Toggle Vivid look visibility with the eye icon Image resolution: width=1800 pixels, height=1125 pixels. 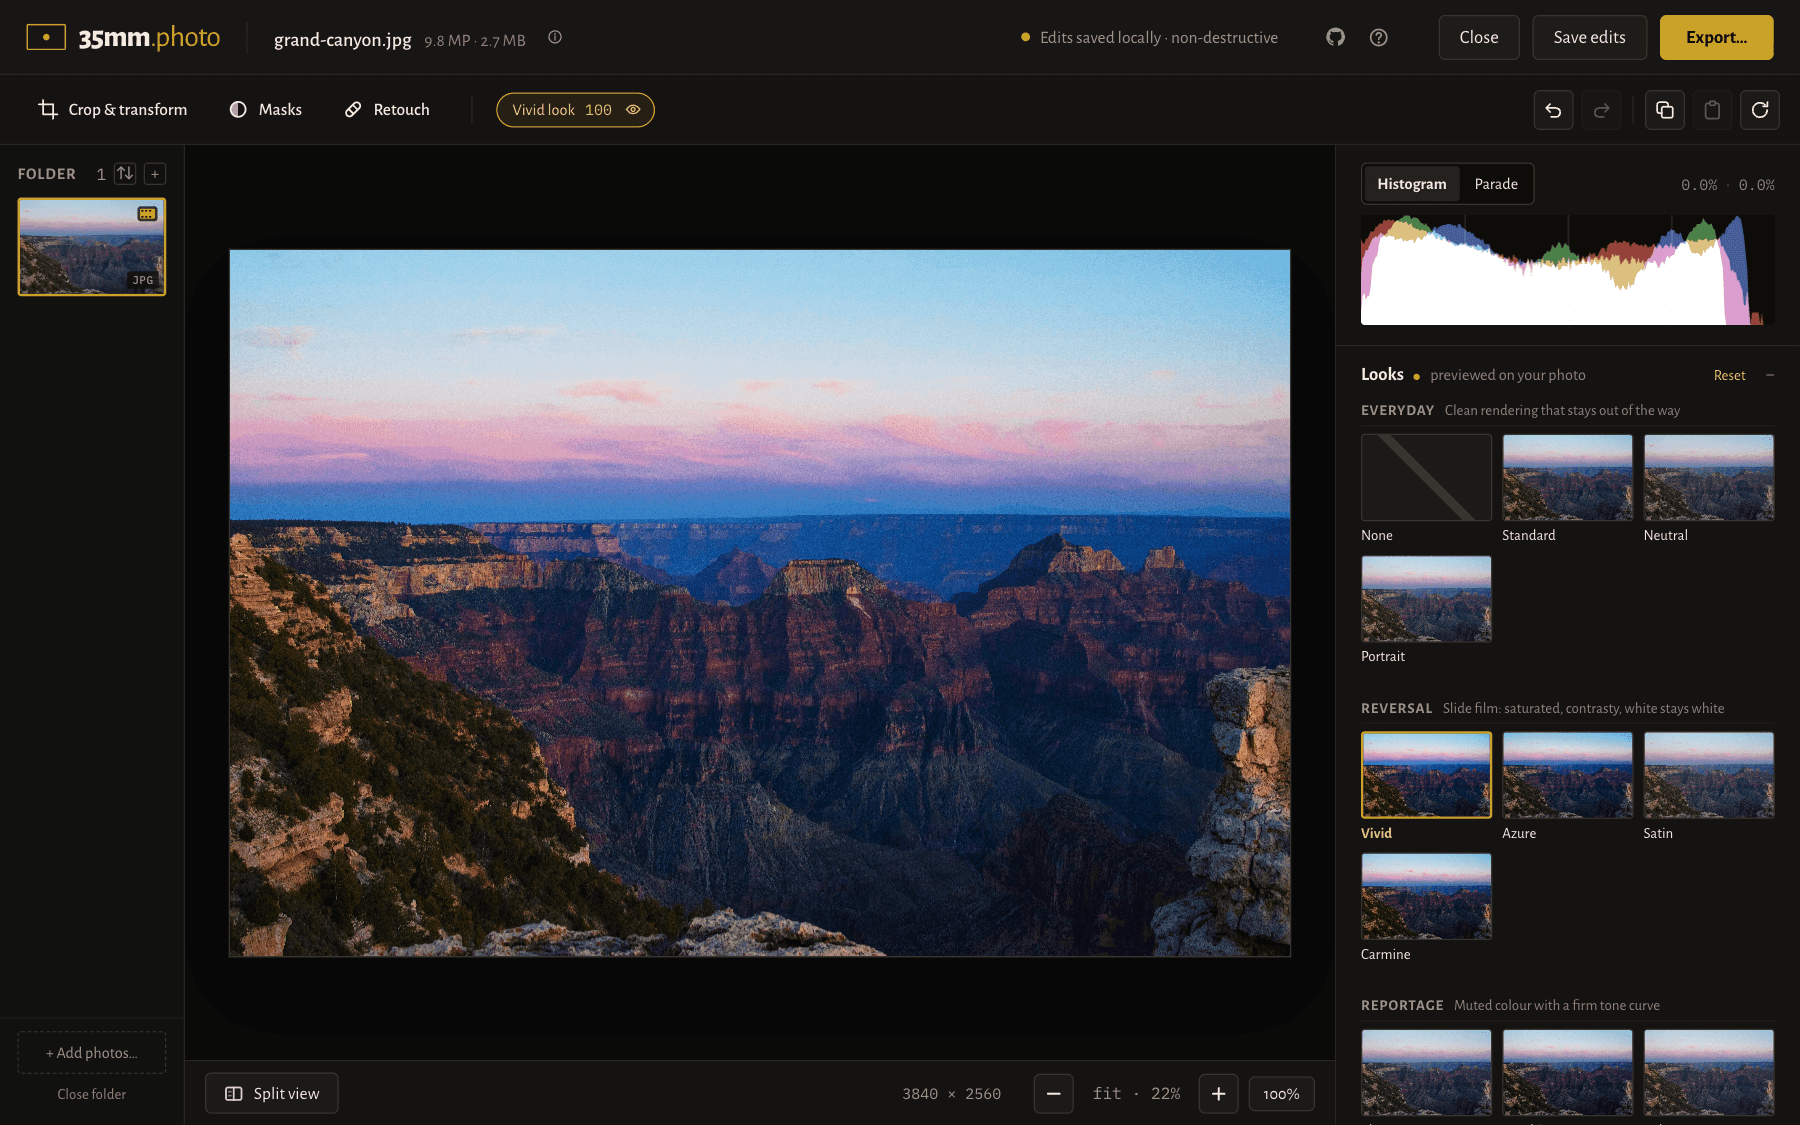[x=633, y=110]
